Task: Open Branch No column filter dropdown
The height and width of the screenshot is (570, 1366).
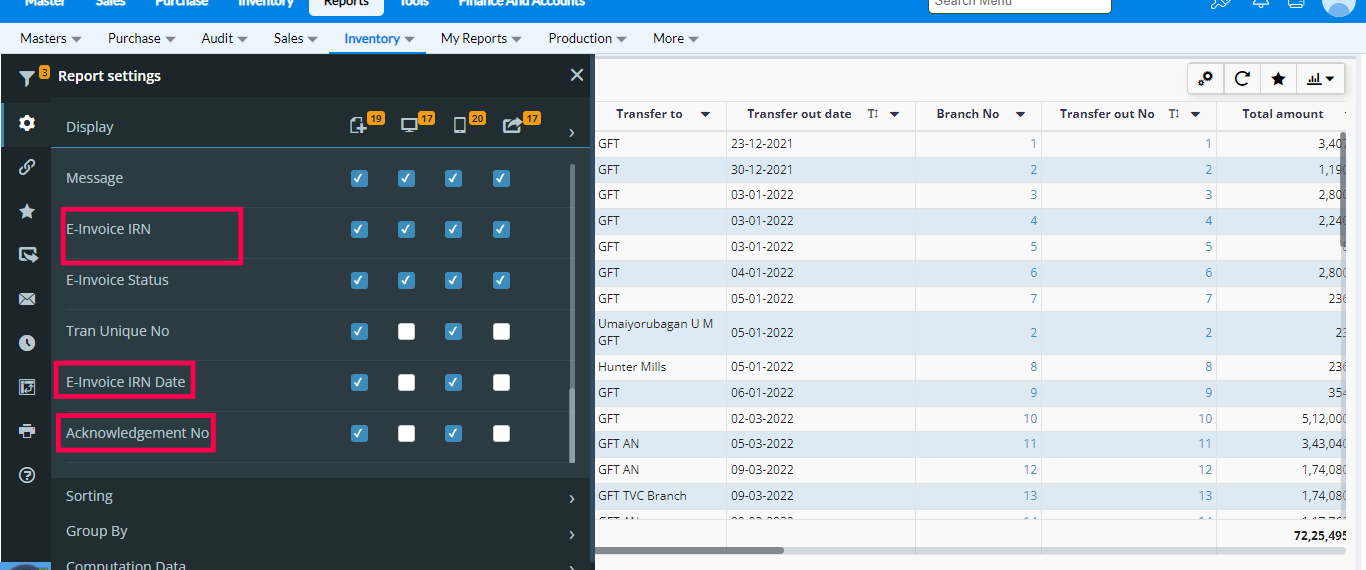Action: (x=1020, y=114)
